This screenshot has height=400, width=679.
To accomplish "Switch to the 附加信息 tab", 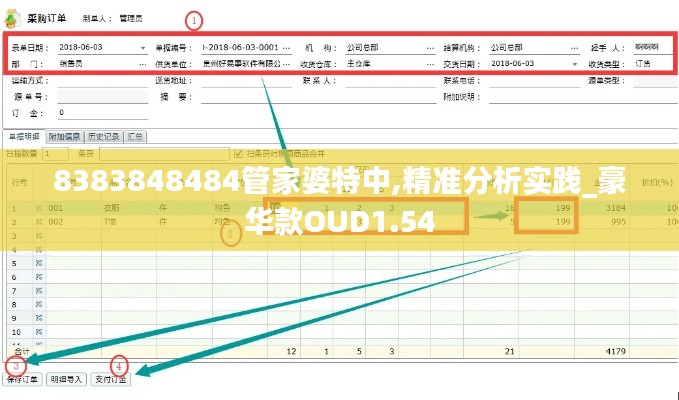I will (65, 137).
